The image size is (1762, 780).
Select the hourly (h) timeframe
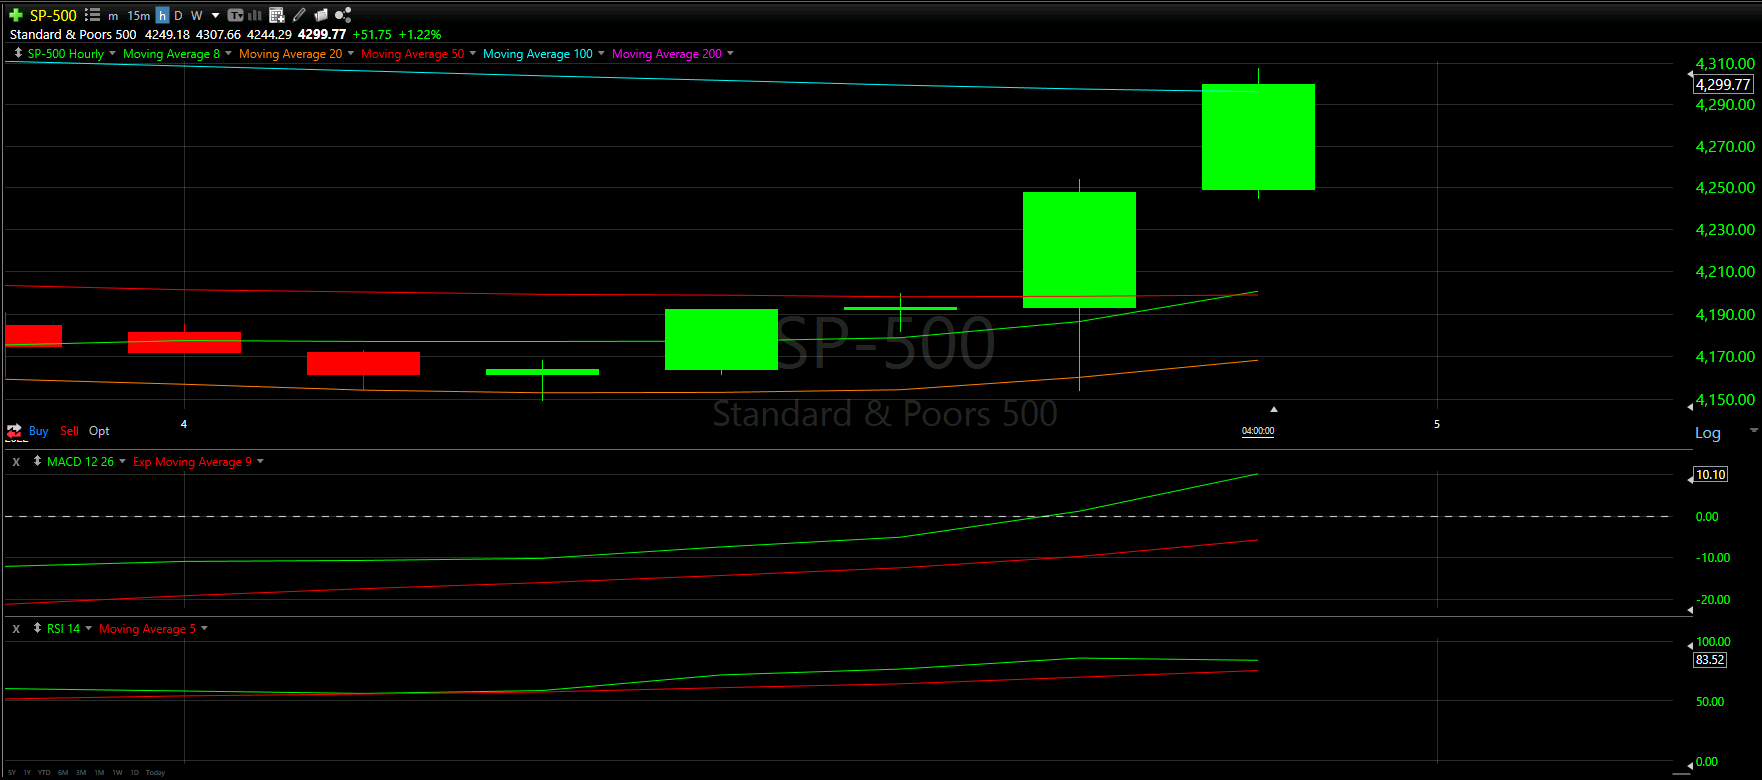(x=162, y=16)
